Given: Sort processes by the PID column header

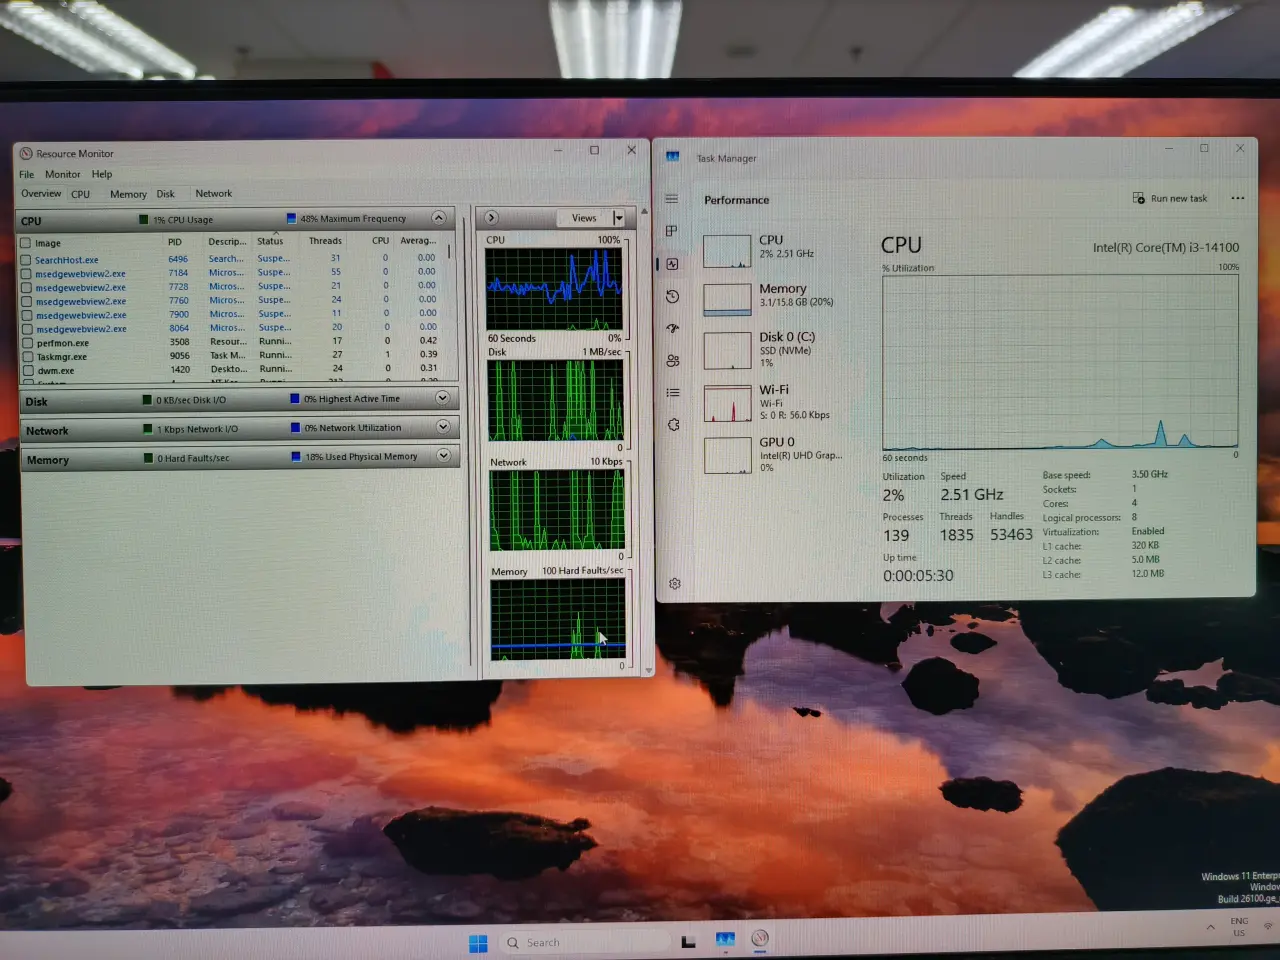Looking at the screenshot, I should point(175,242).
